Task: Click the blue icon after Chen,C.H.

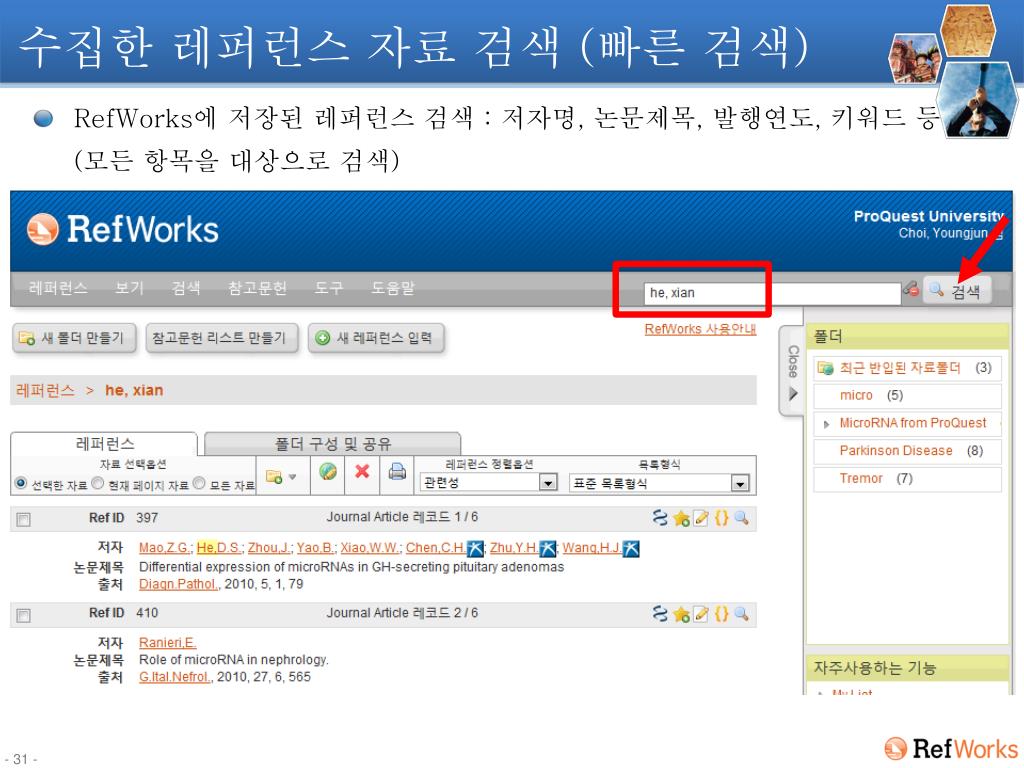Action: [475, 549]
